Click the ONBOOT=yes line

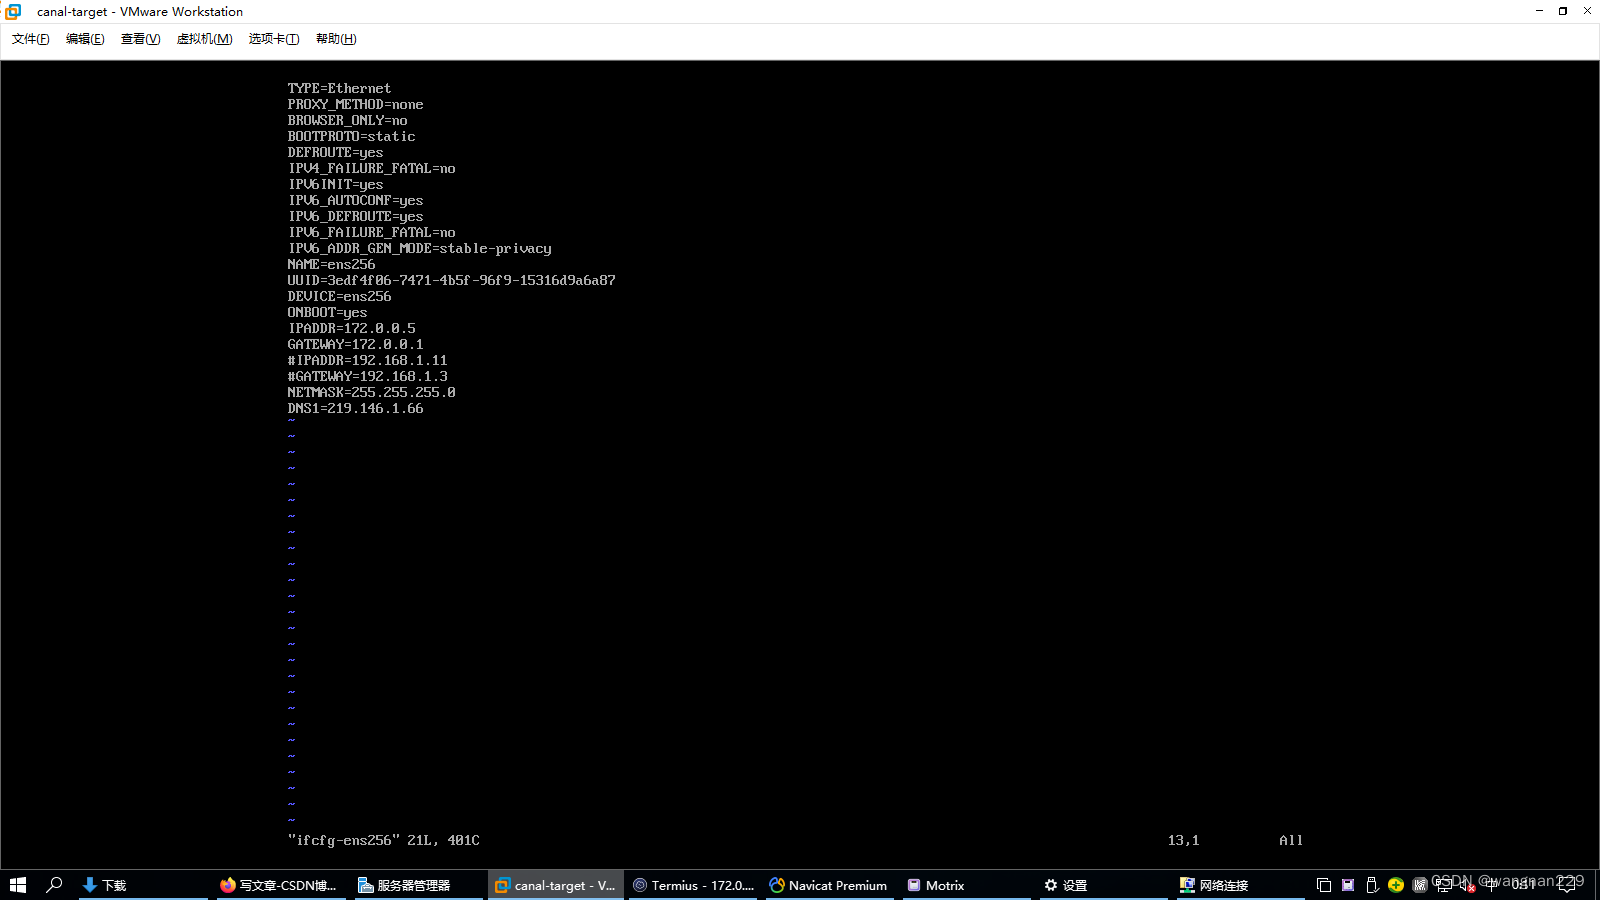(x=327, y=312)
